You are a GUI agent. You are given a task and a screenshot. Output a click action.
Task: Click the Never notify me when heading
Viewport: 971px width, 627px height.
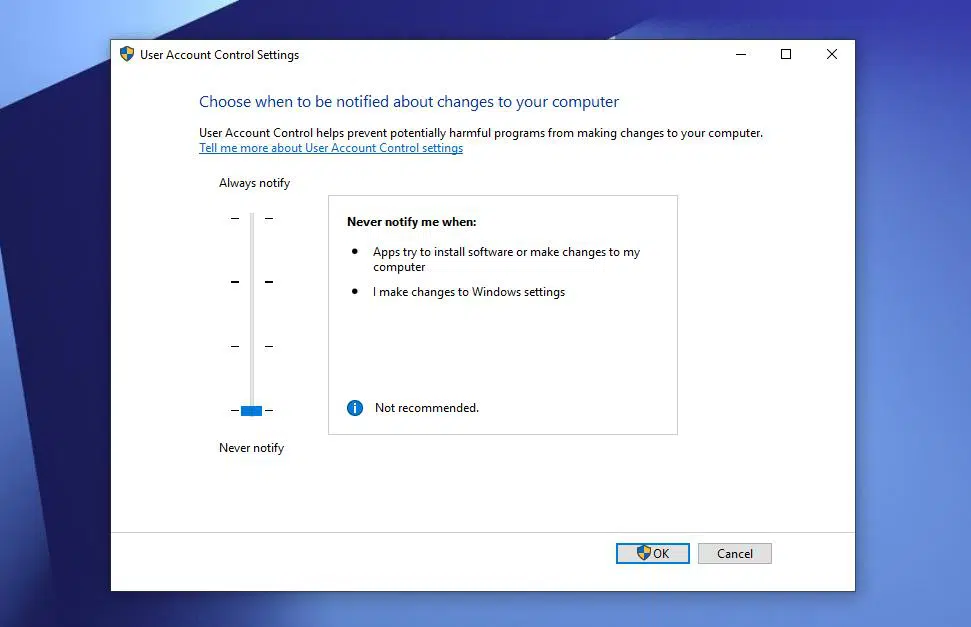click(x=412, y=222)
